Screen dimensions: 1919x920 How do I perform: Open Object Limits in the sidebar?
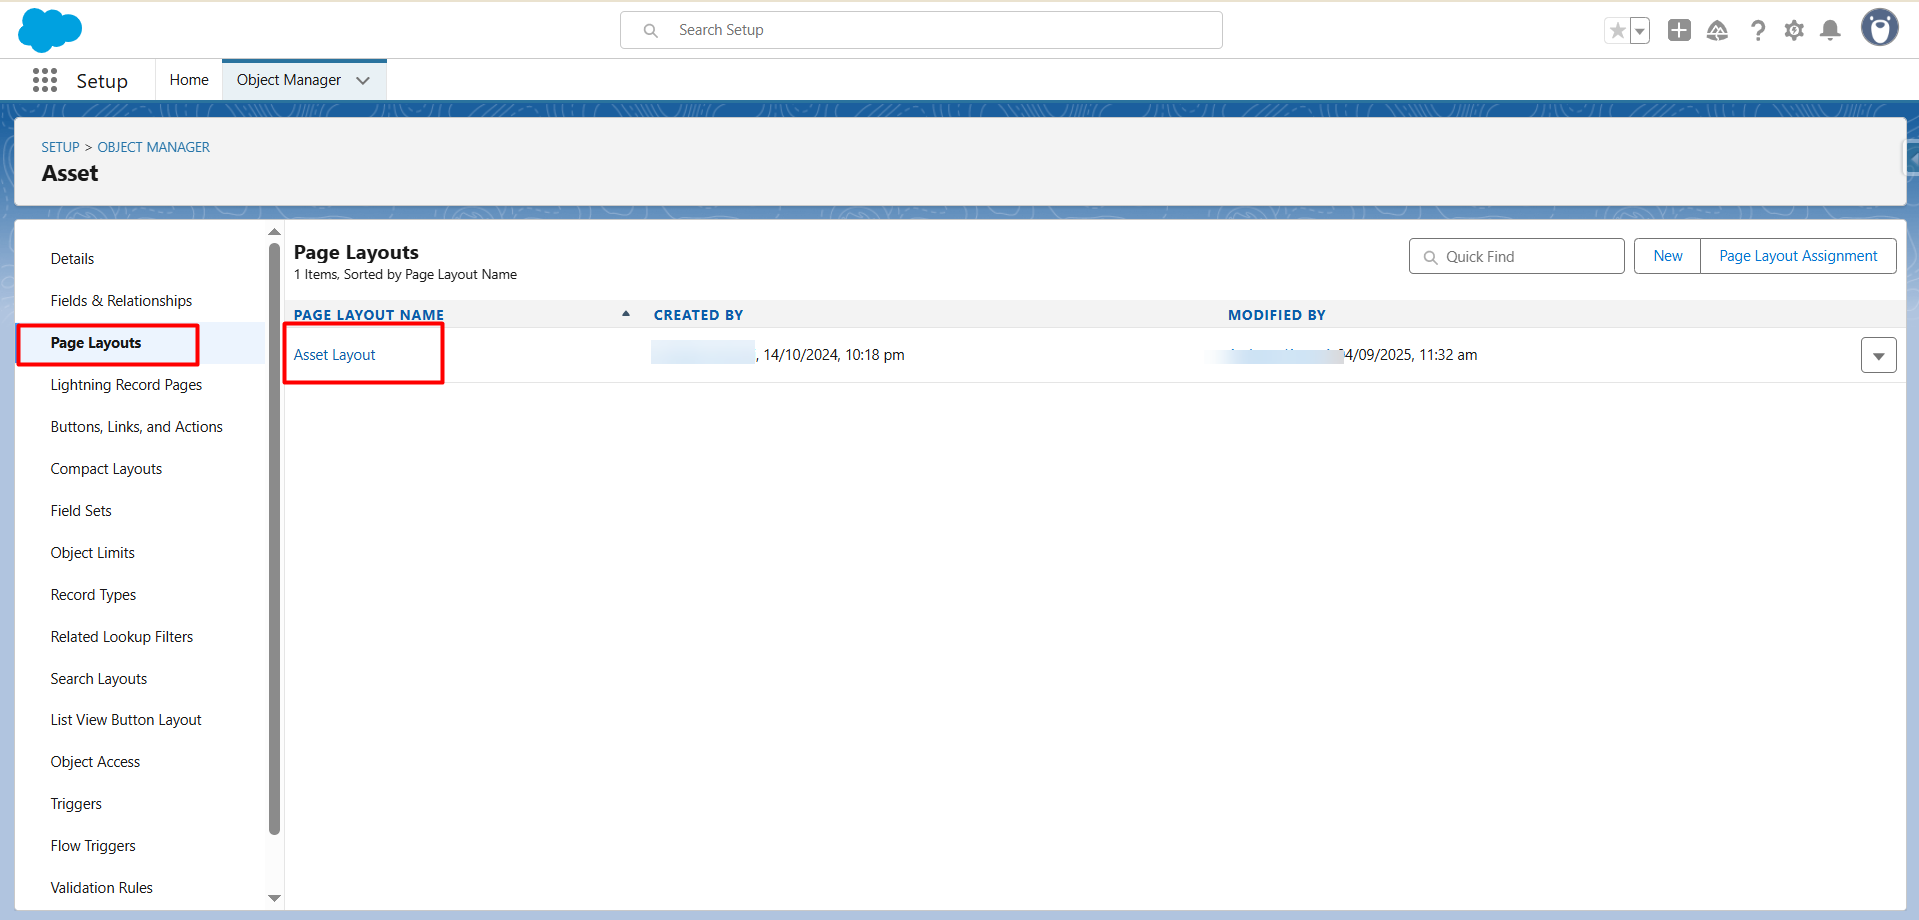92,553
